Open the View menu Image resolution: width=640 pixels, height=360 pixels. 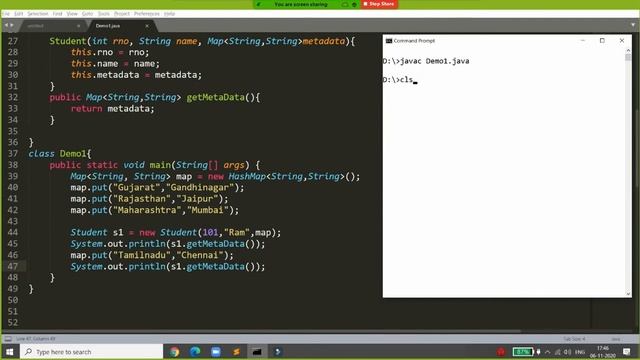click(72, 13)
